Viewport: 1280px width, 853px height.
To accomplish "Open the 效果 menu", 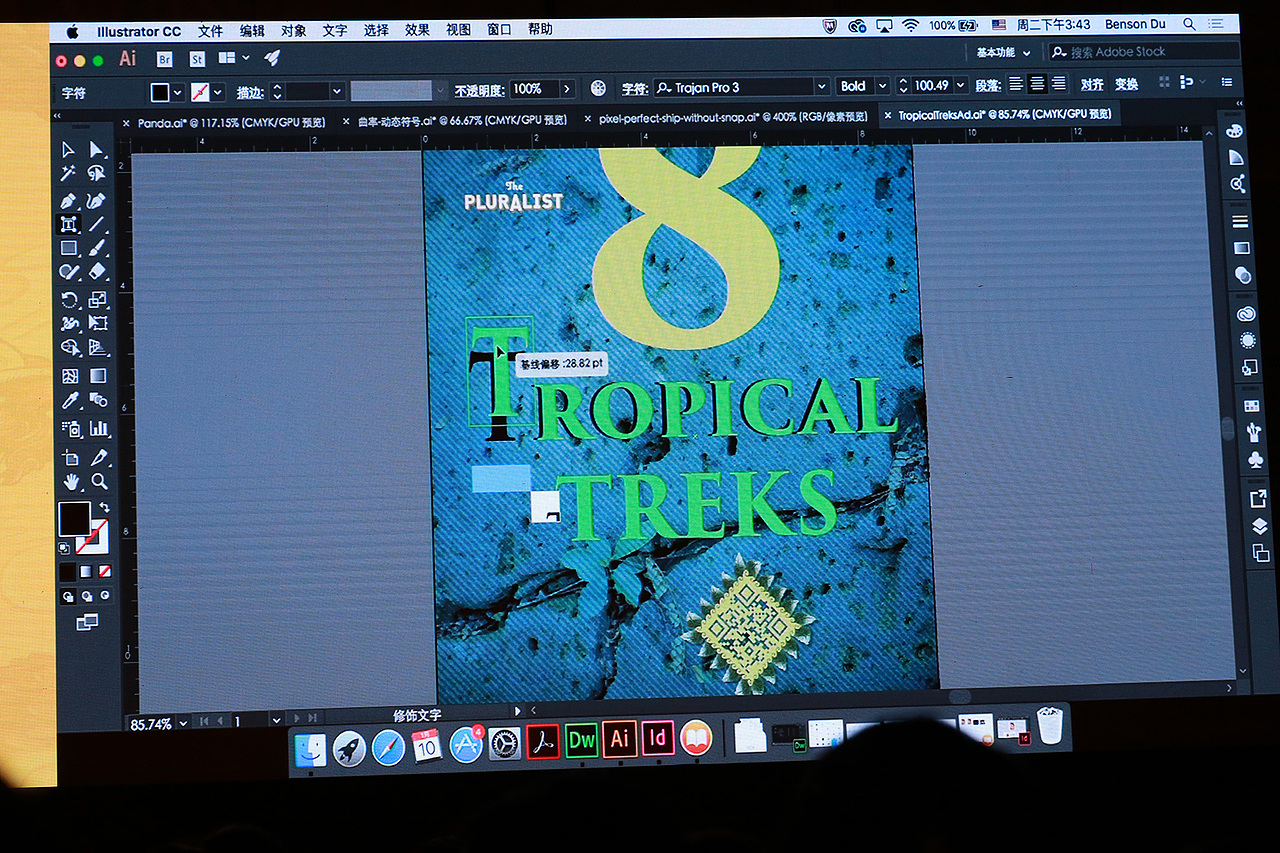I will (418, 30).
